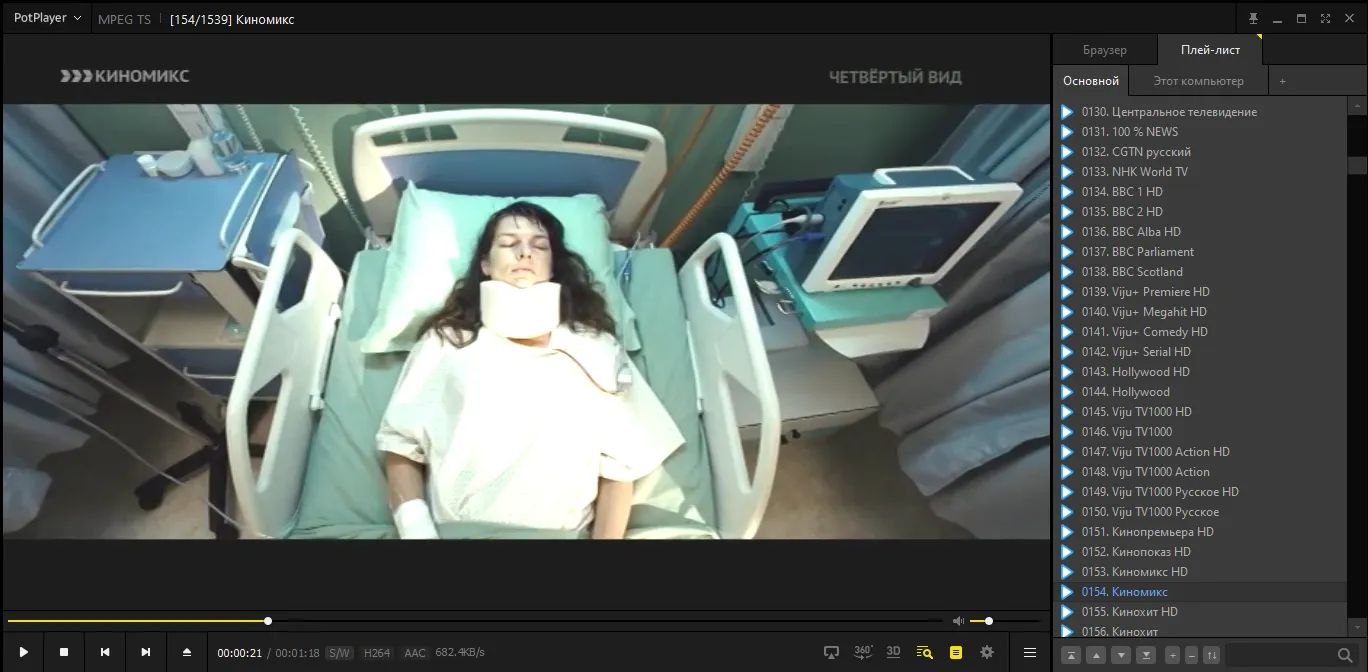This screenshot has width=1368, height=672.
Task: Add a new playlist tab with plus
Action: tap(1283, 81)
